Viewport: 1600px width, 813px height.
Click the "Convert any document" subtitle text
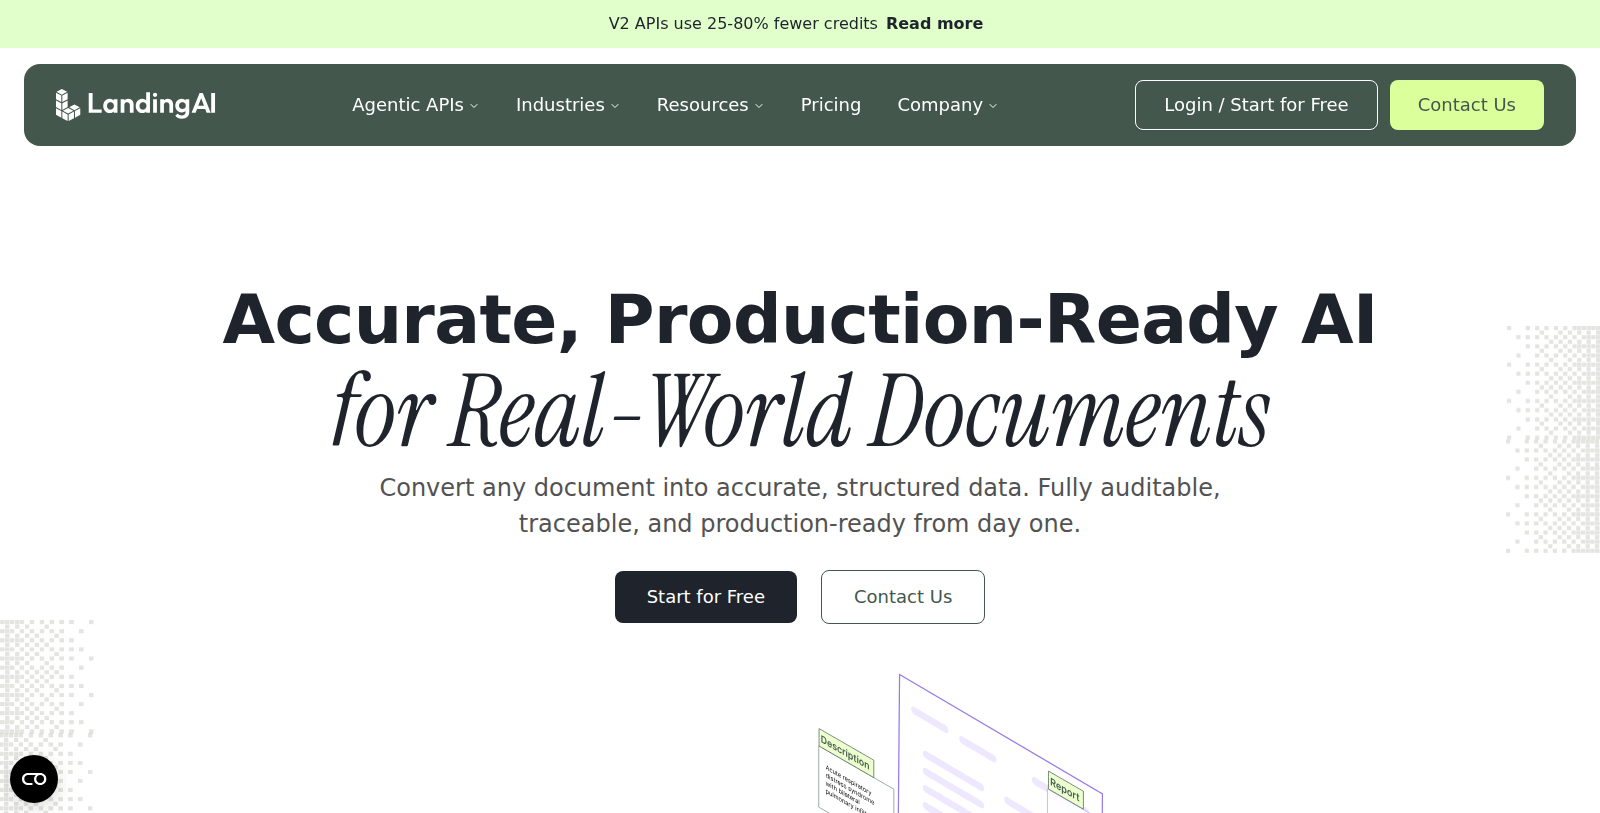click(x=800, y=505)
